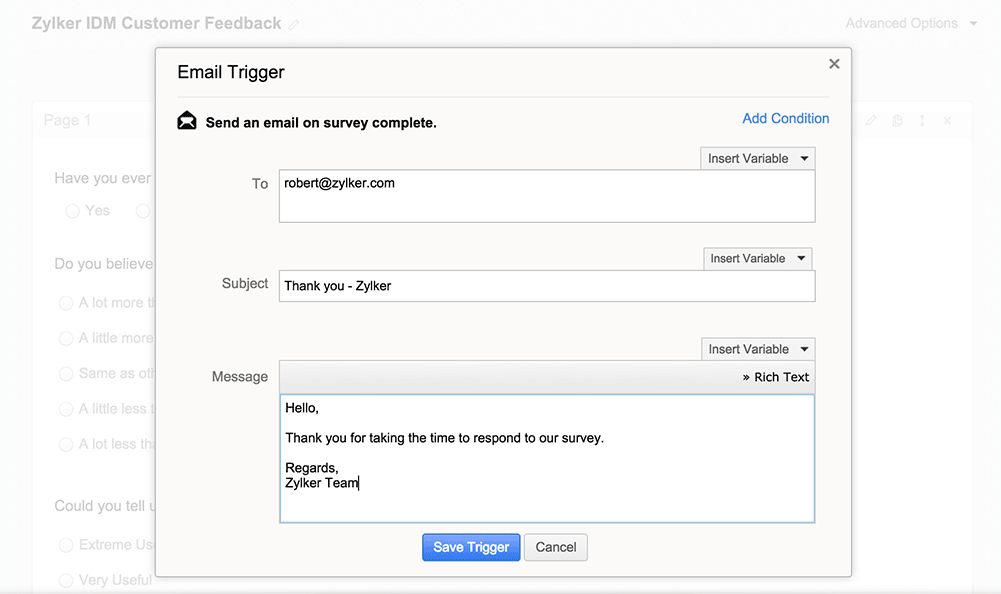Click the "Could you tell" question text
The image size is (1001, 594).
(105, 506)
